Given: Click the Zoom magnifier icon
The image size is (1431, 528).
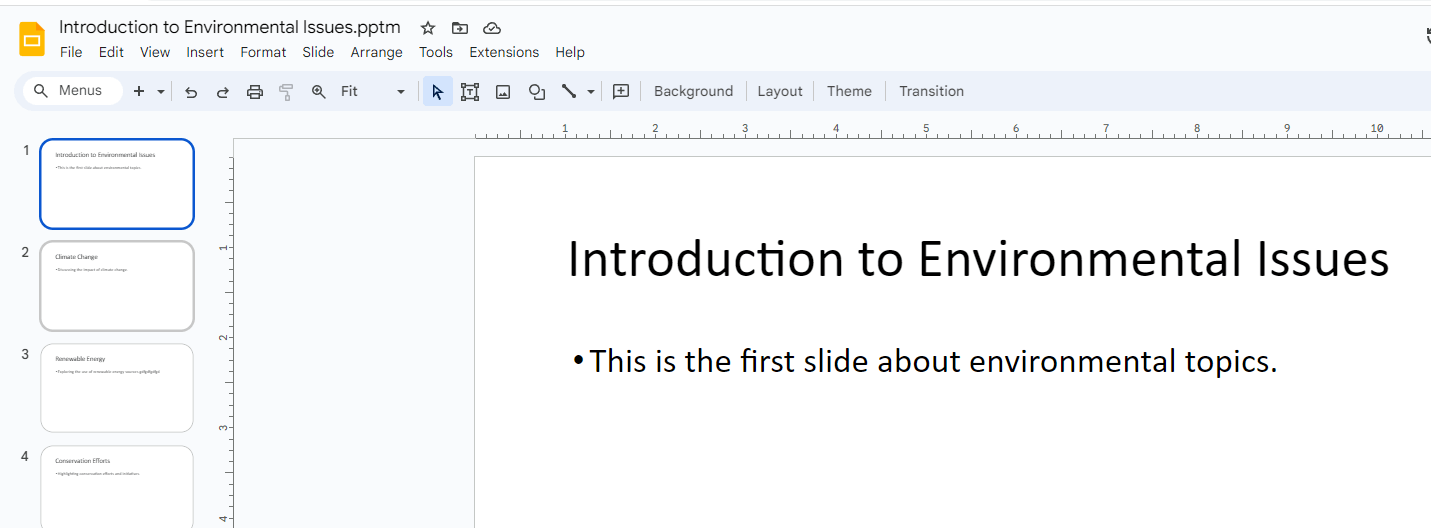Looking at the screenshot, I should pyautogui.click(x=319, y=92).
